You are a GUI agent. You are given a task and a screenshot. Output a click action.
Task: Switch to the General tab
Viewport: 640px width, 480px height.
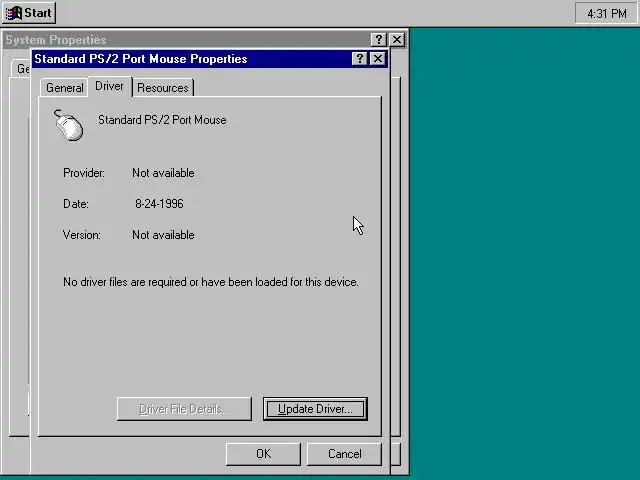(64, 88)
